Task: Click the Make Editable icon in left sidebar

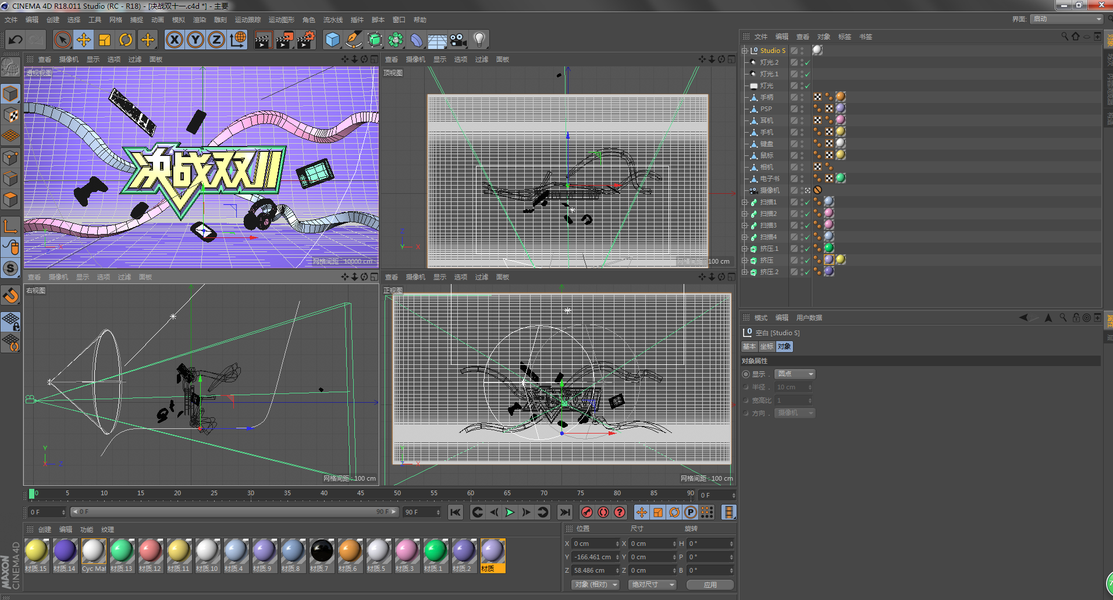Action: [x=10, y=67]
